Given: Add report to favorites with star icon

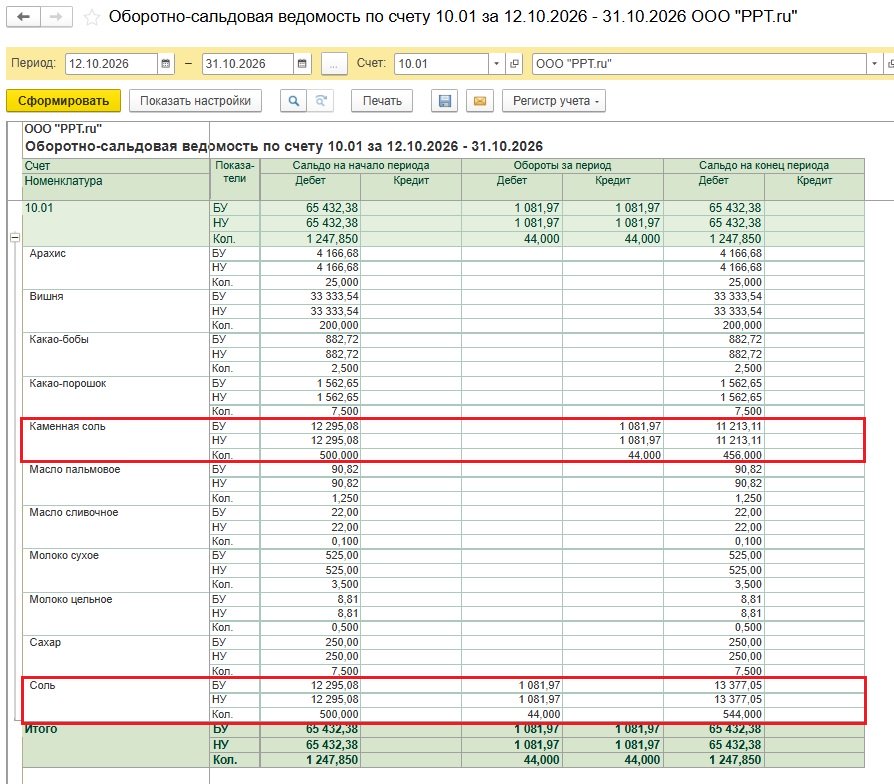Looking at the screenshot, I should 91,17.
